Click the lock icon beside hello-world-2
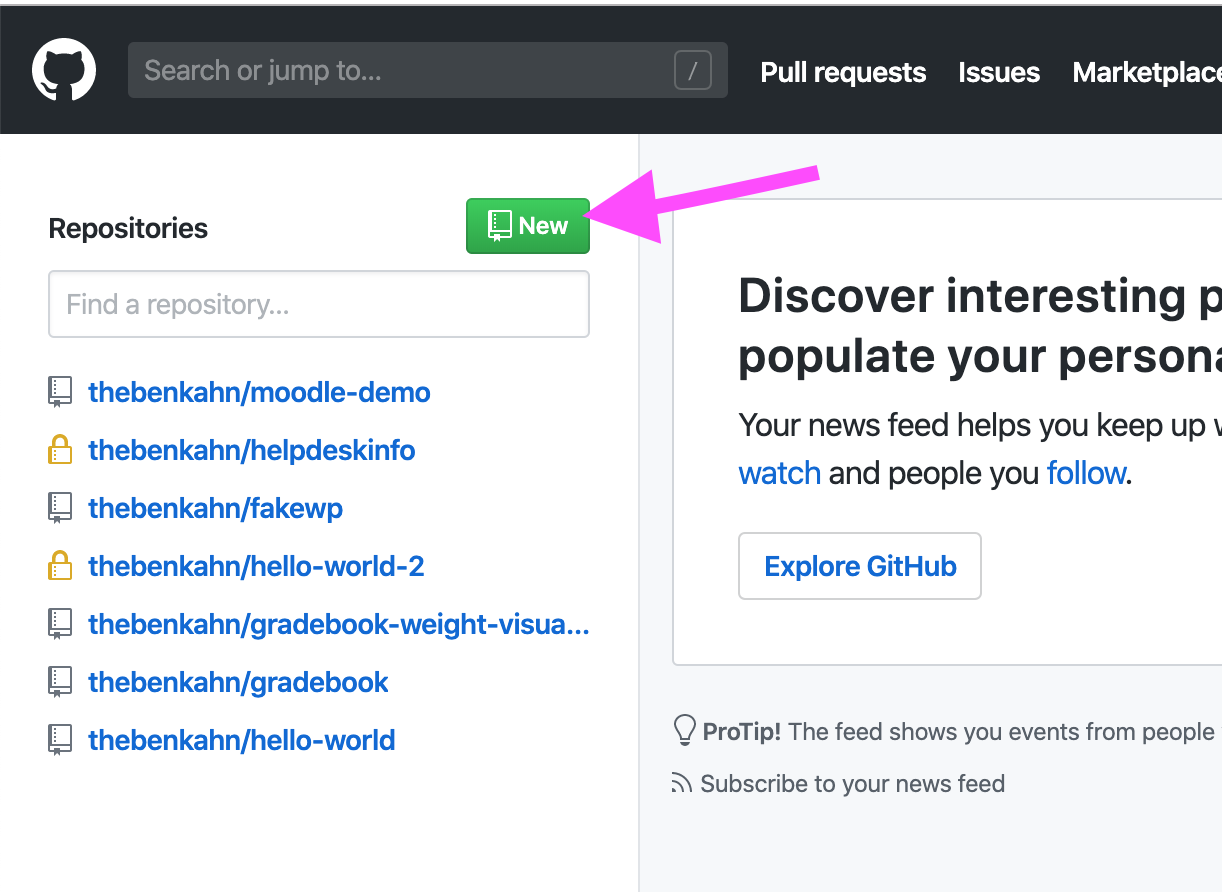Image resolution: width=1222 pixels, height=892 pixels. click(x=60, y=565)
